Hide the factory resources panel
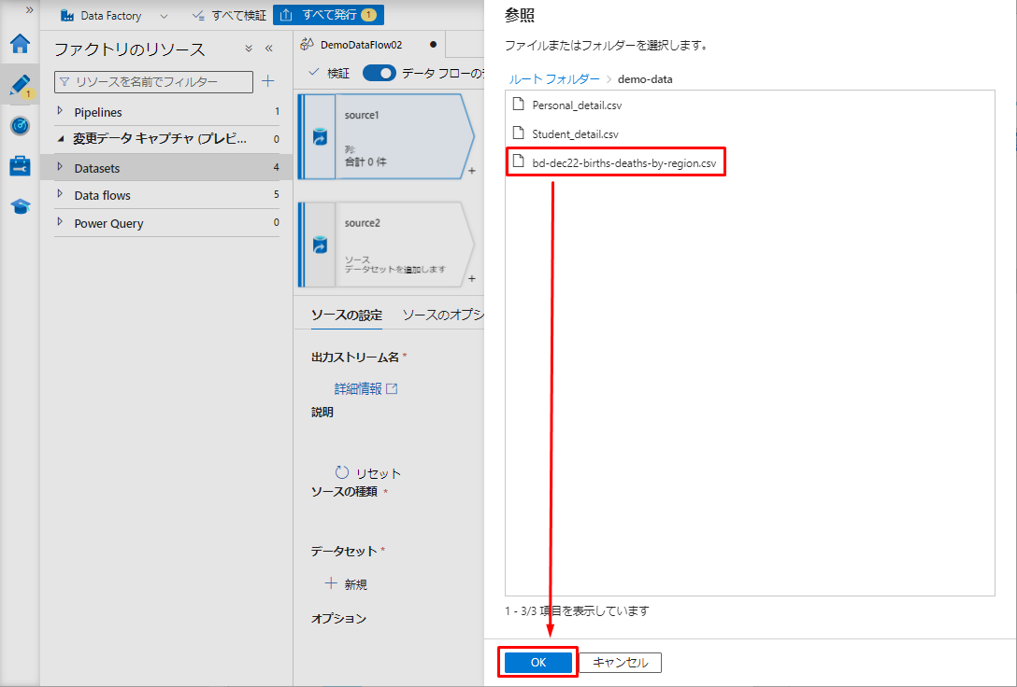Viewport: 1017px width, 687px height. (269, 49)
